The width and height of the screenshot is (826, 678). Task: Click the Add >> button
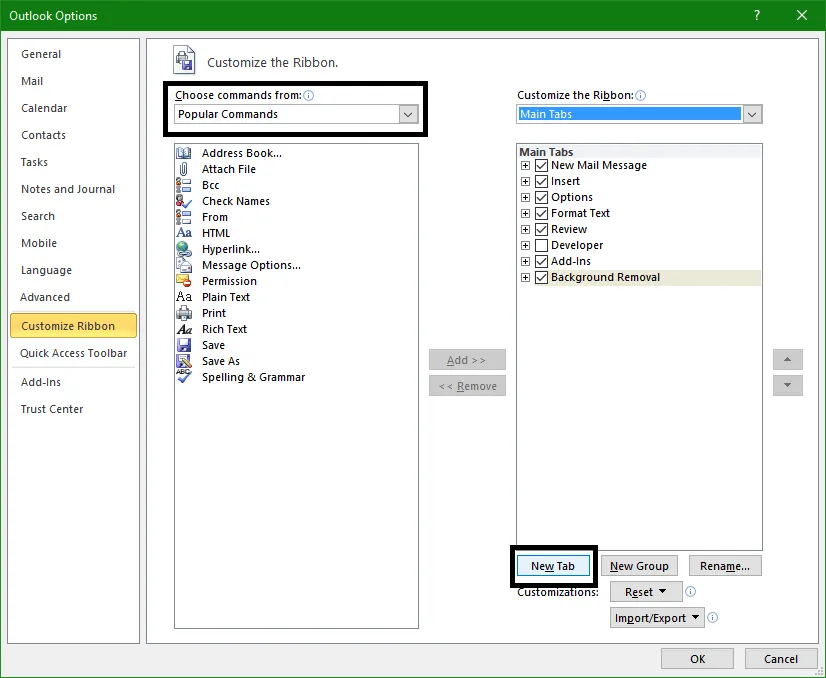(x=467, y=360)
